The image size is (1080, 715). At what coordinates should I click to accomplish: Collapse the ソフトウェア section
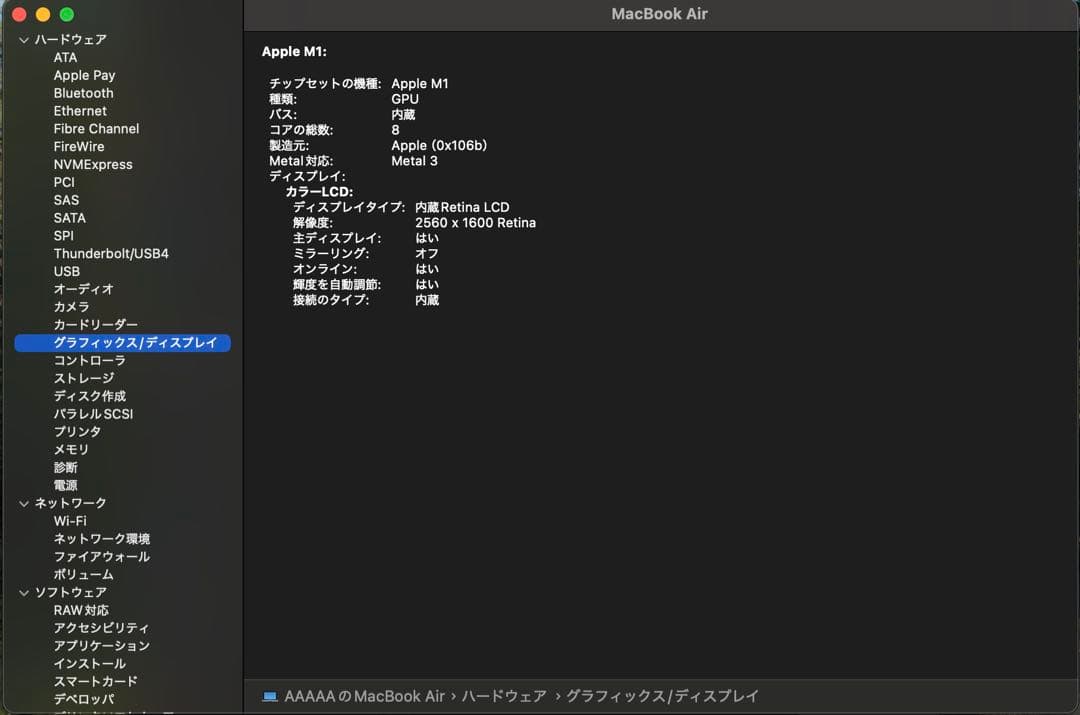(x=22, y=592)
